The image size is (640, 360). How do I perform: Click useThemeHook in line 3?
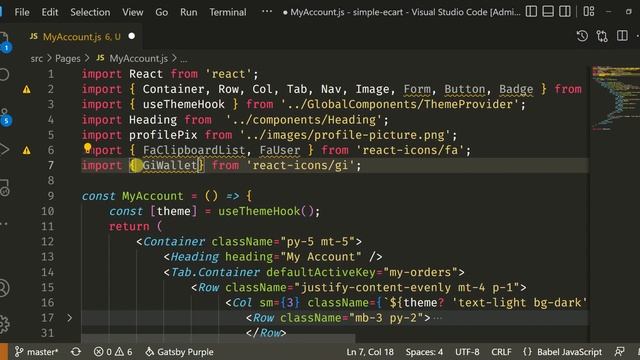(184, 104)
